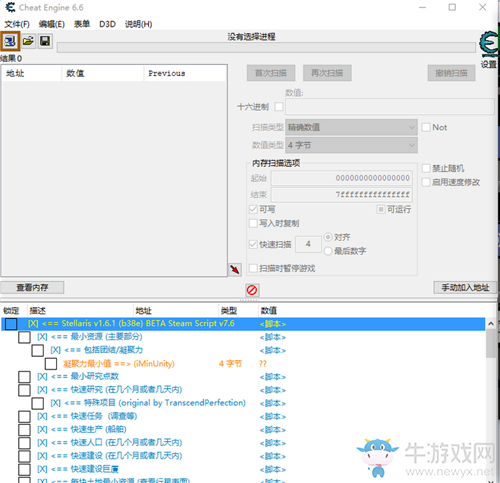500x483 pixels.
Task: Check the lock box for 快速任务 (调查等)
Action: pyautogui.click(x=24, y=417)
